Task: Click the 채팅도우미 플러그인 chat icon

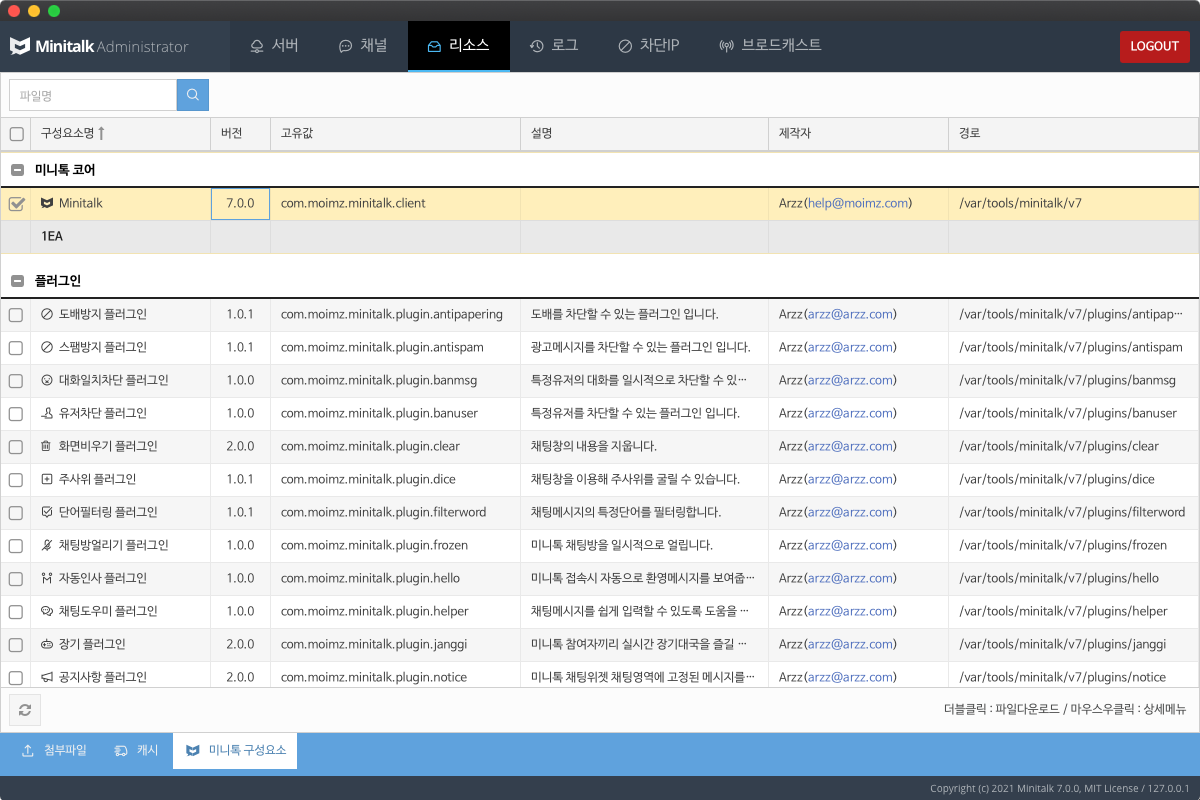Action: [x=47, y=611]
